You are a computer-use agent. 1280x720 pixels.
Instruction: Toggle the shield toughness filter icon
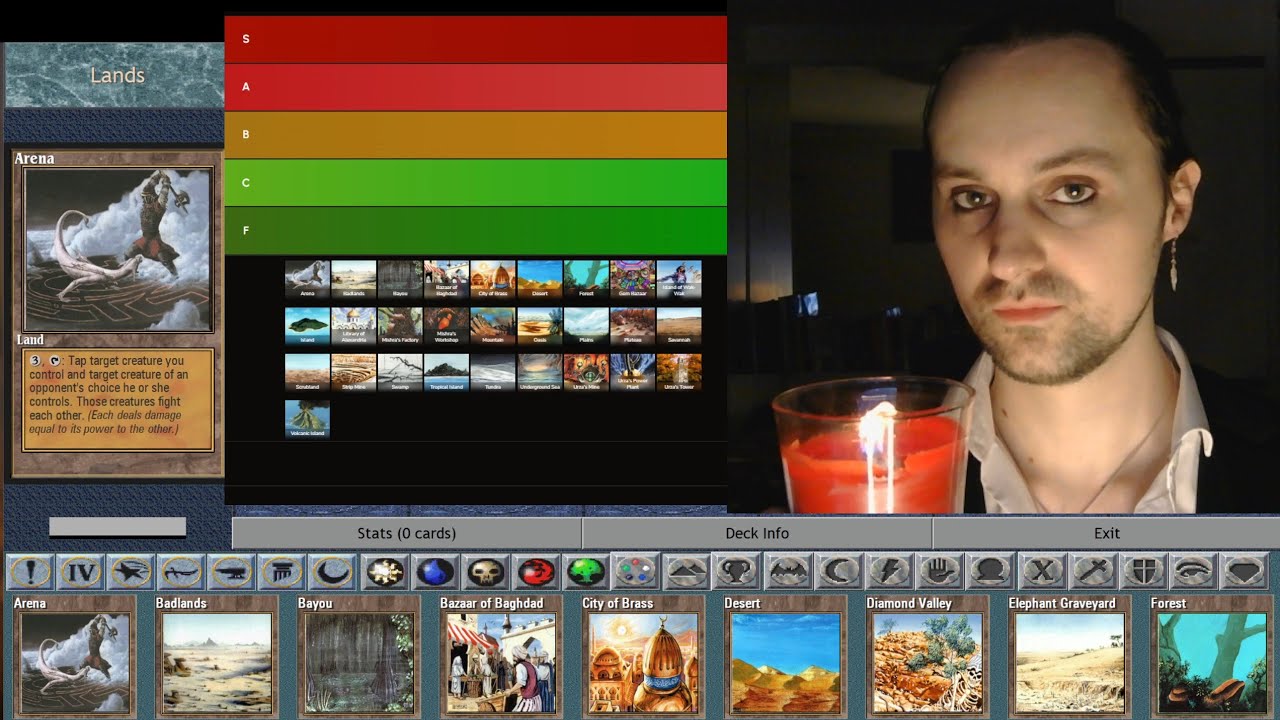point(1143,572)
